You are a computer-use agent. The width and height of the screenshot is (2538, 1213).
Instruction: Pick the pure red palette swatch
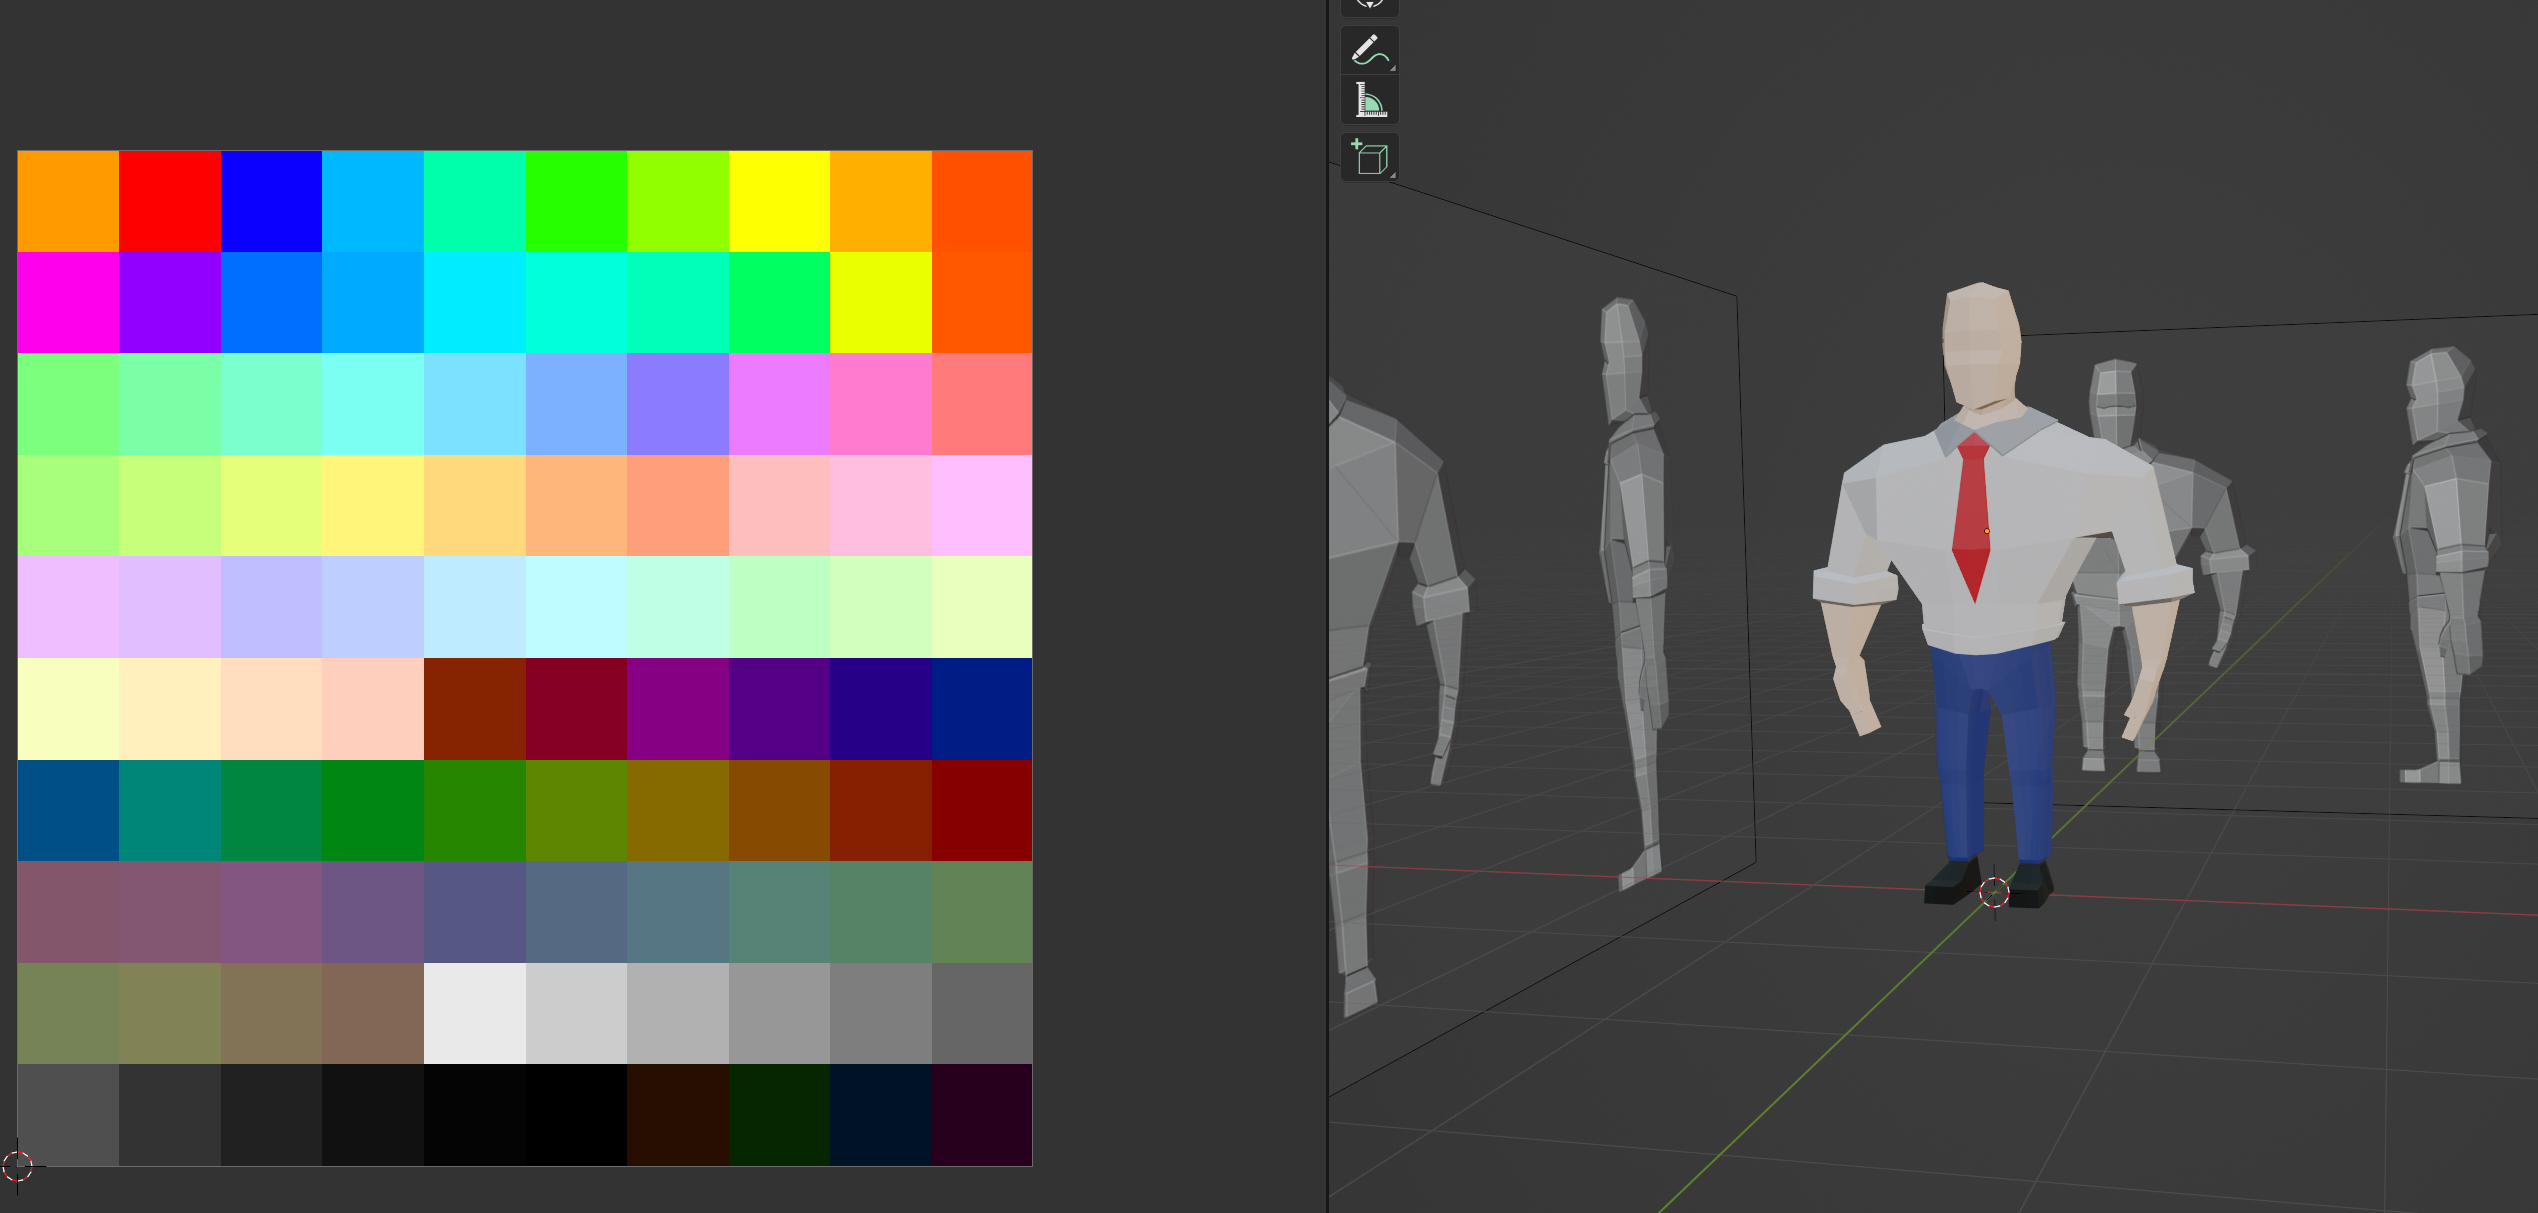169,201
